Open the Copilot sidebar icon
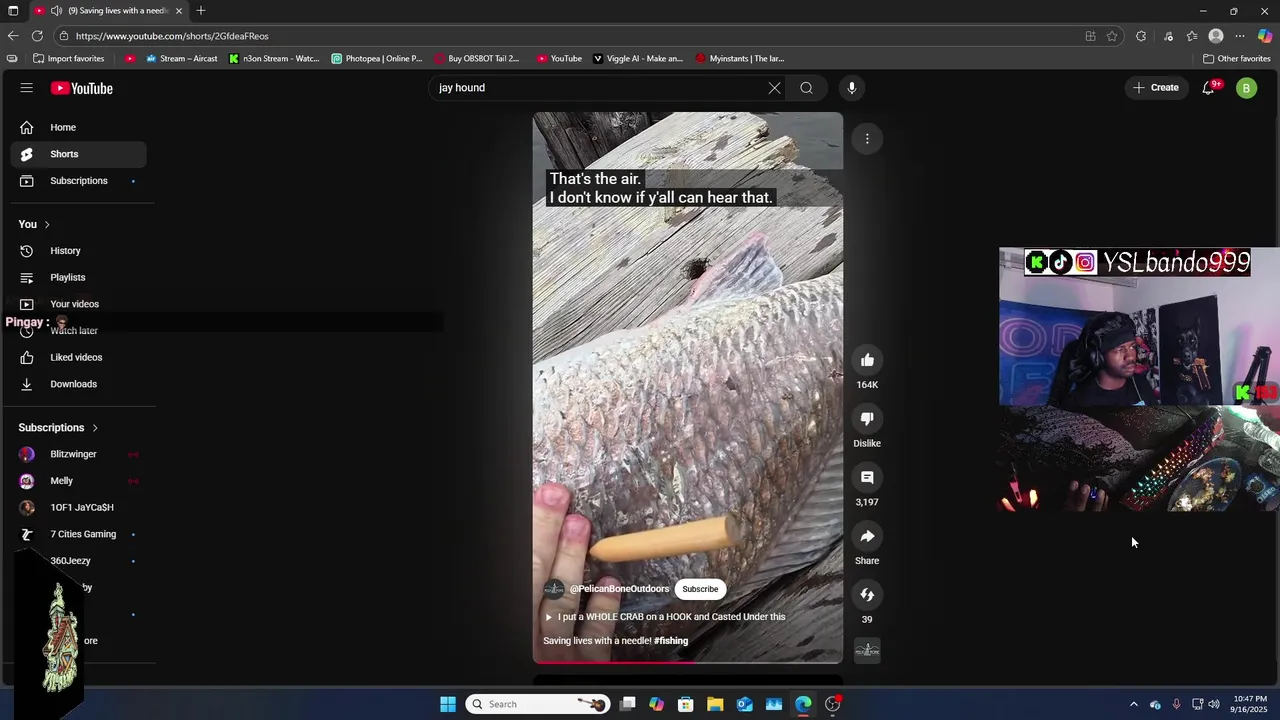 [1265, 36]
